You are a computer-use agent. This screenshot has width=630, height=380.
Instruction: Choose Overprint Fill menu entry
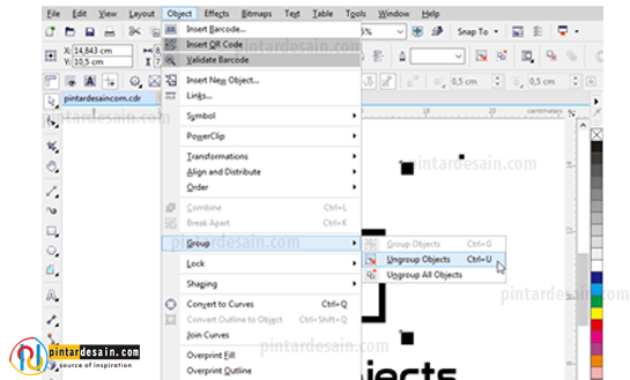click(x=262, y=355)
